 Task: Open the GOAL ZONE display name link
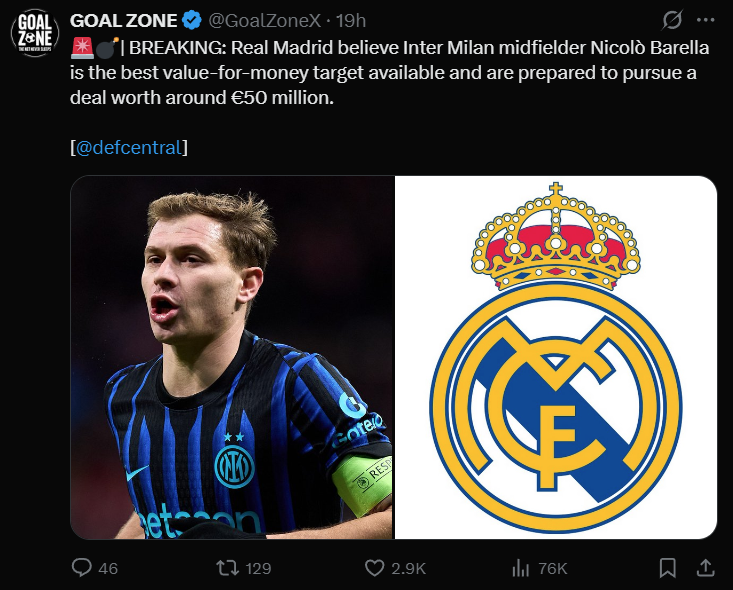[x=123, y=20]
